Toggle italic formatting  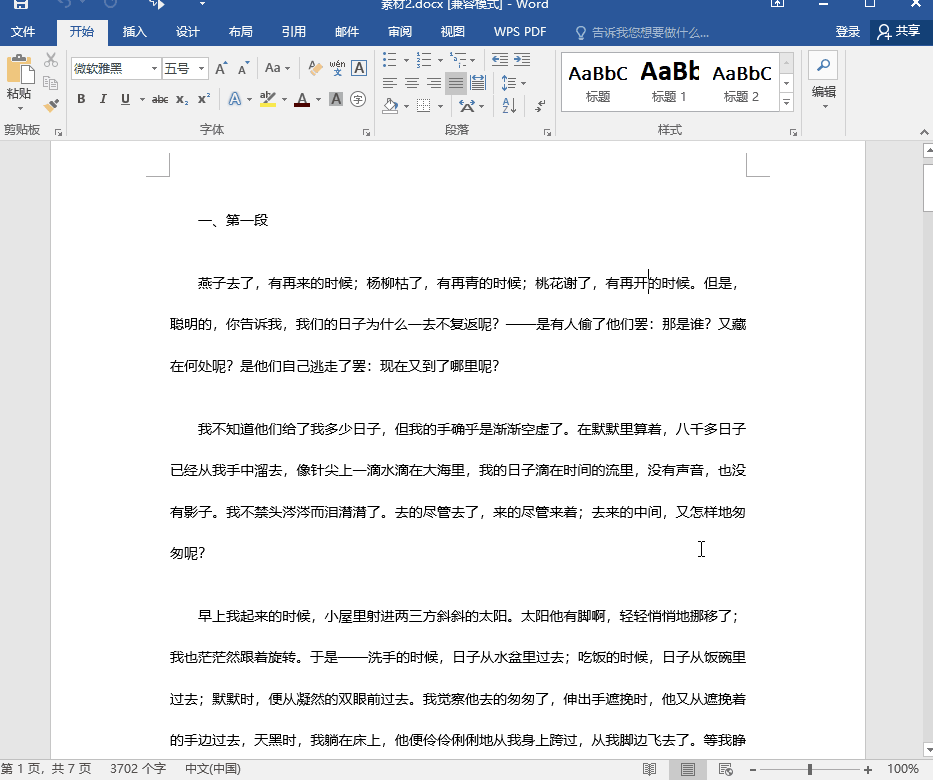(103, 99)
